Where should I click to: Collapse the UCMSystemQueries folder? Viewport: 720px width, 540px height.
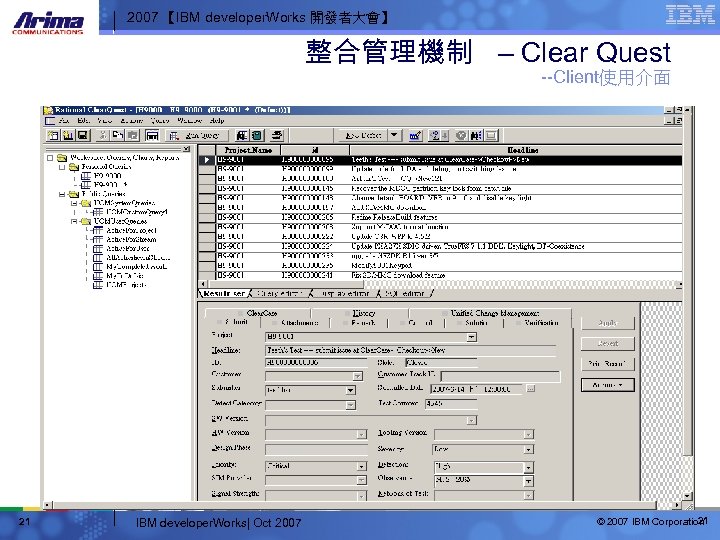[74, 203]
